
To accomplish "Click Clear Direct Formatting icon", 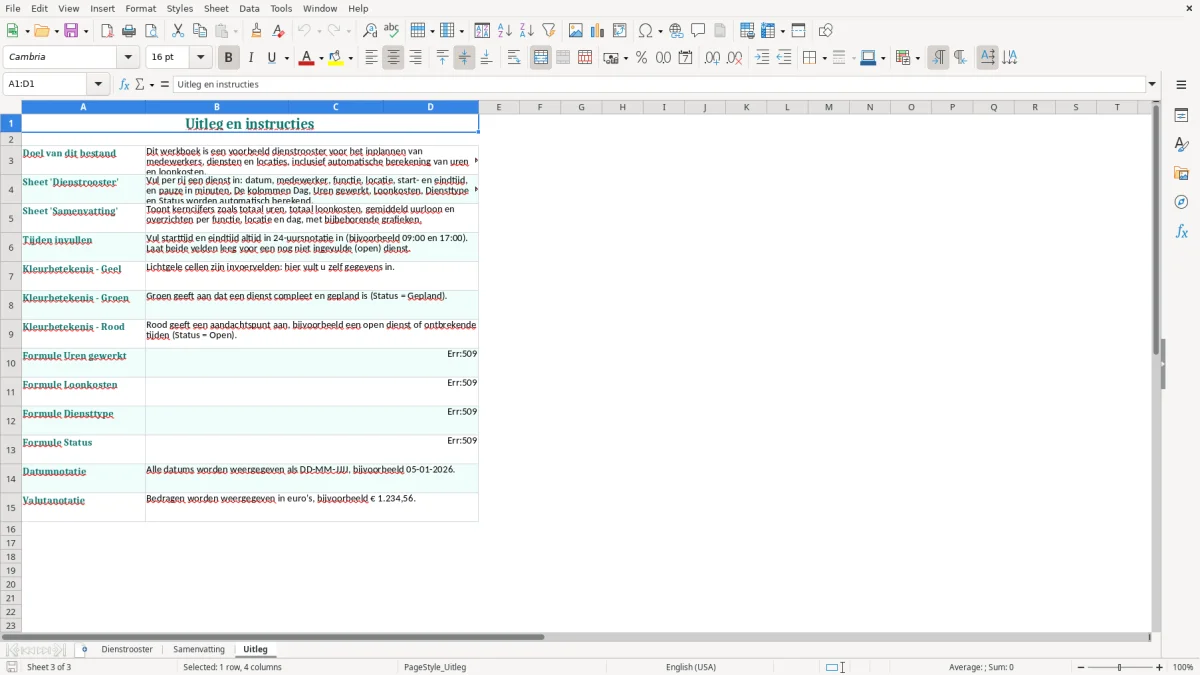I will (x=278, y=31).
